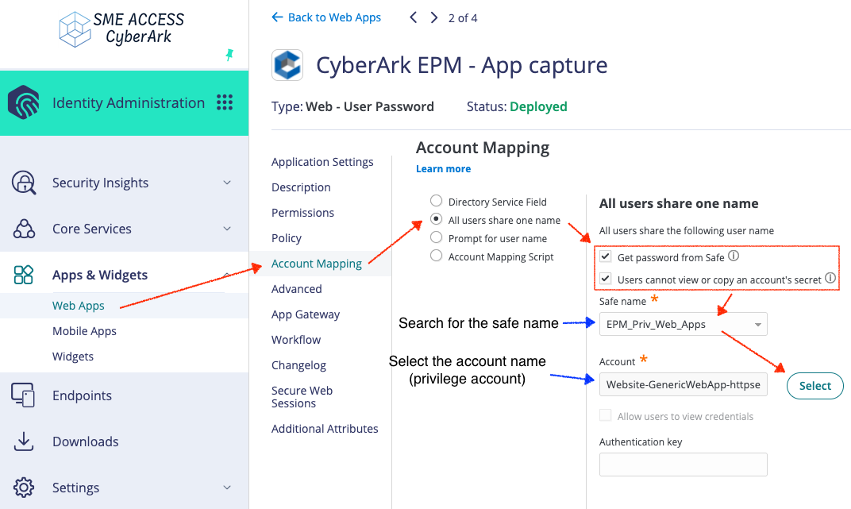Open Web Apps in sidebar
851x509 pixels.
(x=78, y=306)
